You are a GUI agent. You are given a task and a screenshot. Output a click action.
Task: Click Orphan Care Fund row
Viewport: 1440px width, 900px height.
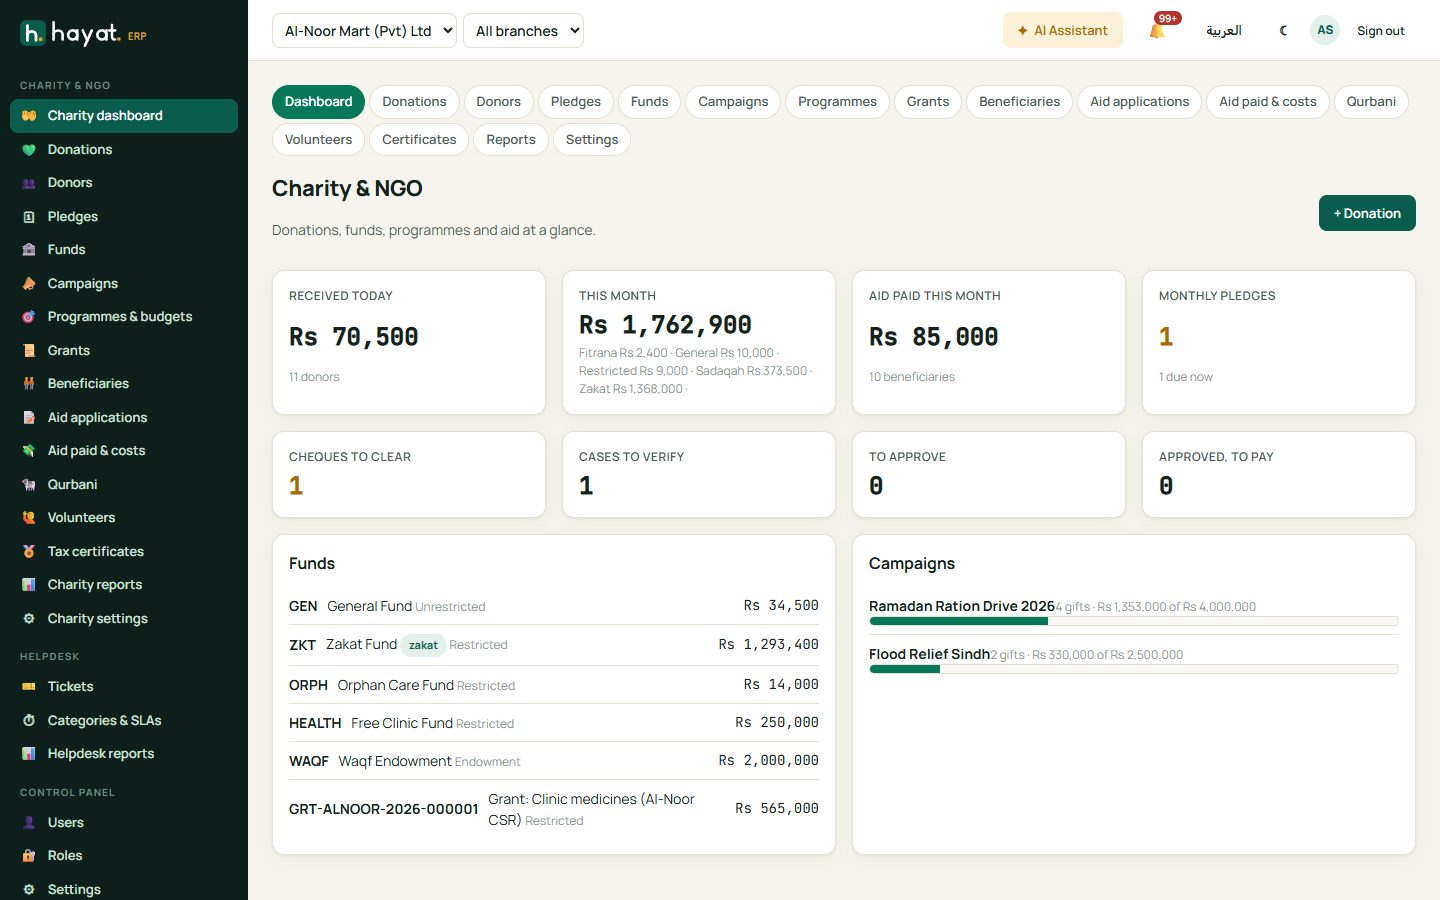[554, 685]
